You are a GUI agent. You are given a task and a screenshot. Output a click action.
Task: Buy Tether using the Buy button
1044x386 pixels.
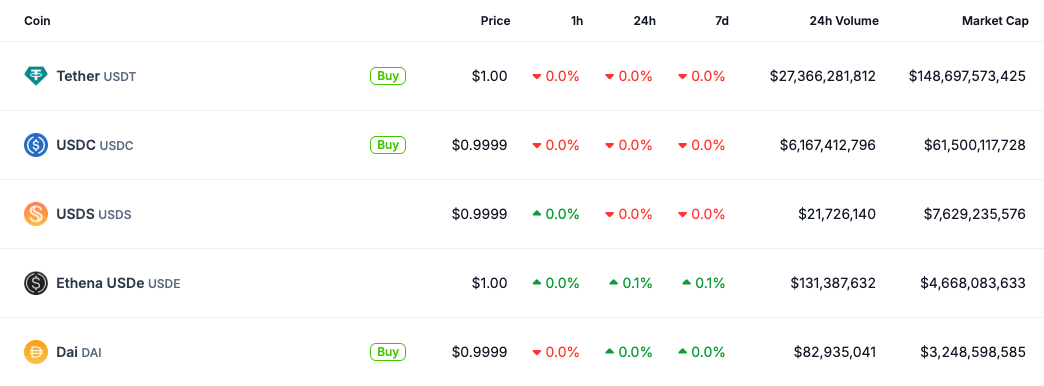coord(388,76)
